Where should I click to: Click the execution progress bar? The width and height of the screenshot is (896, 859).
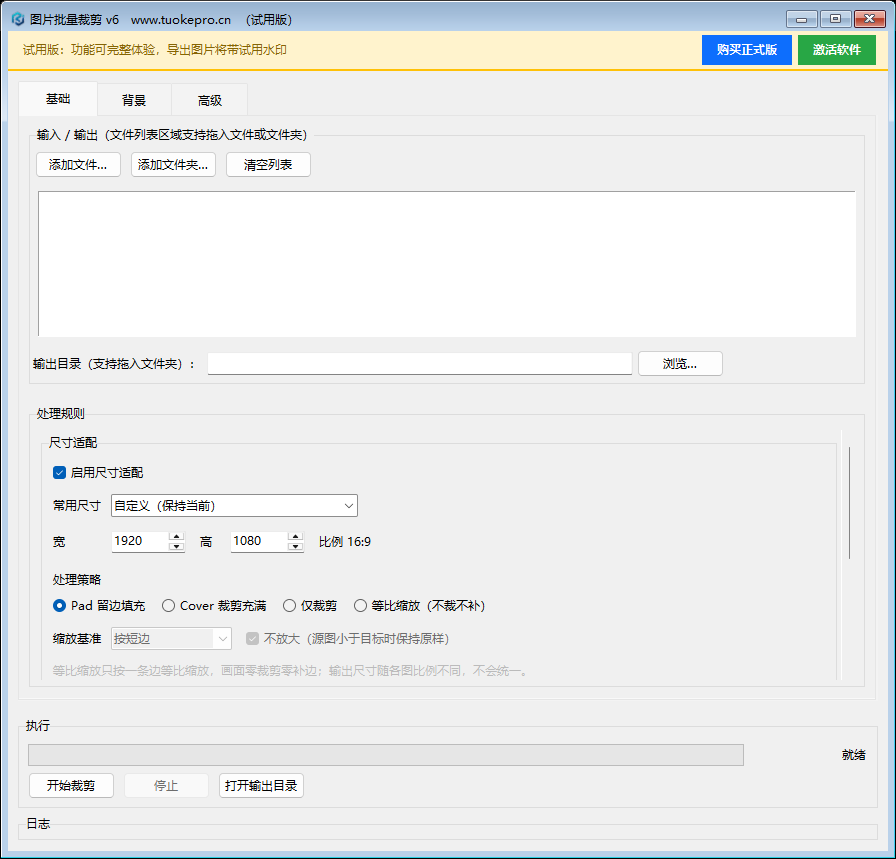386,755
